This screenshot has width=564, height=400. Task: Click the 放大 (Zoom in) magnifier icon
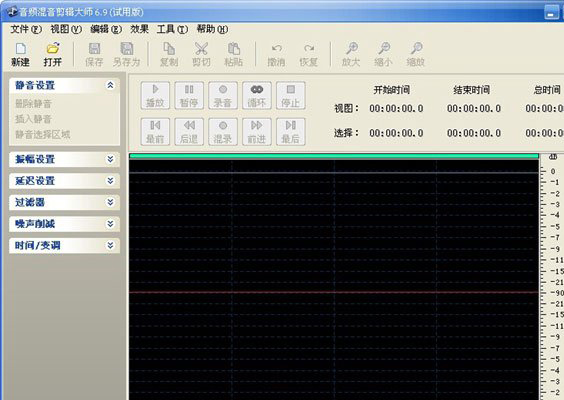tap(351, 54)
